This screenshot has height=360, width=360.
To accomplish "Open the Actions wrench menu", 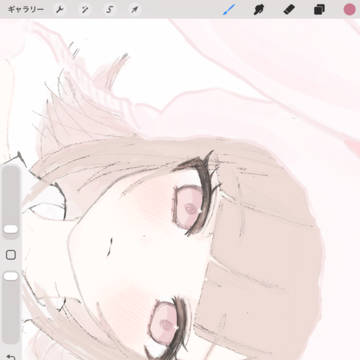I will tap(60, 10).
